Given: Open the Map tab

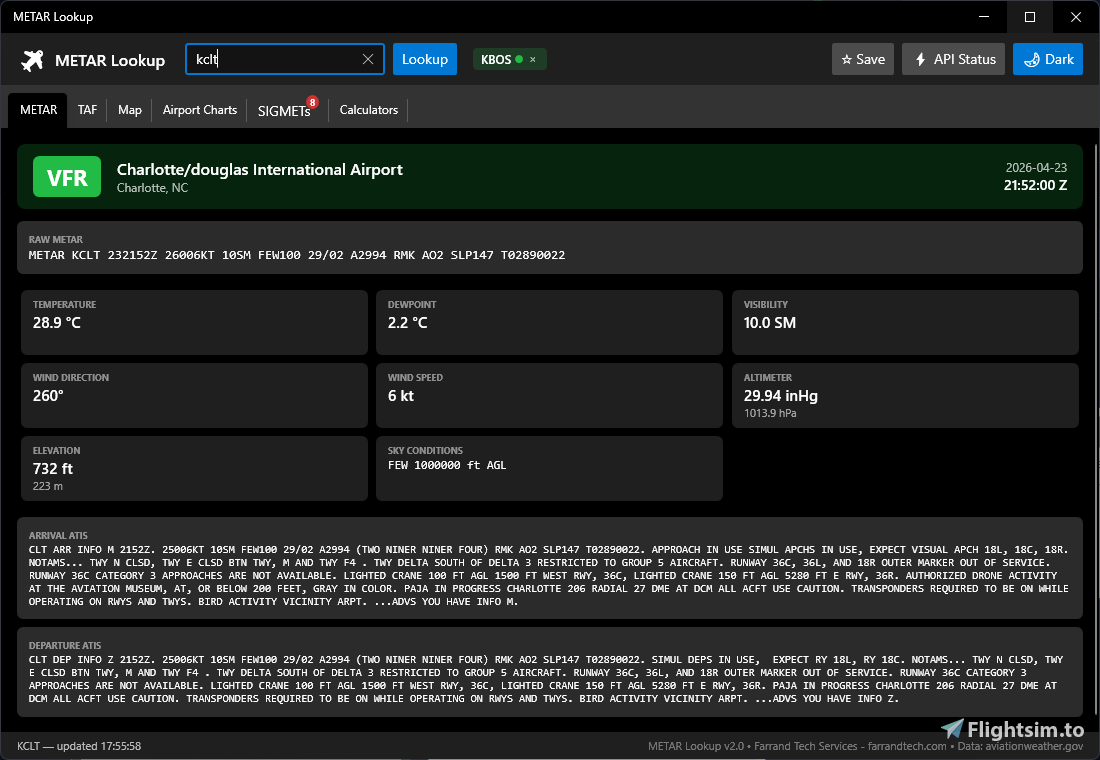Looking at the screenshot, I should pos(130,110).
